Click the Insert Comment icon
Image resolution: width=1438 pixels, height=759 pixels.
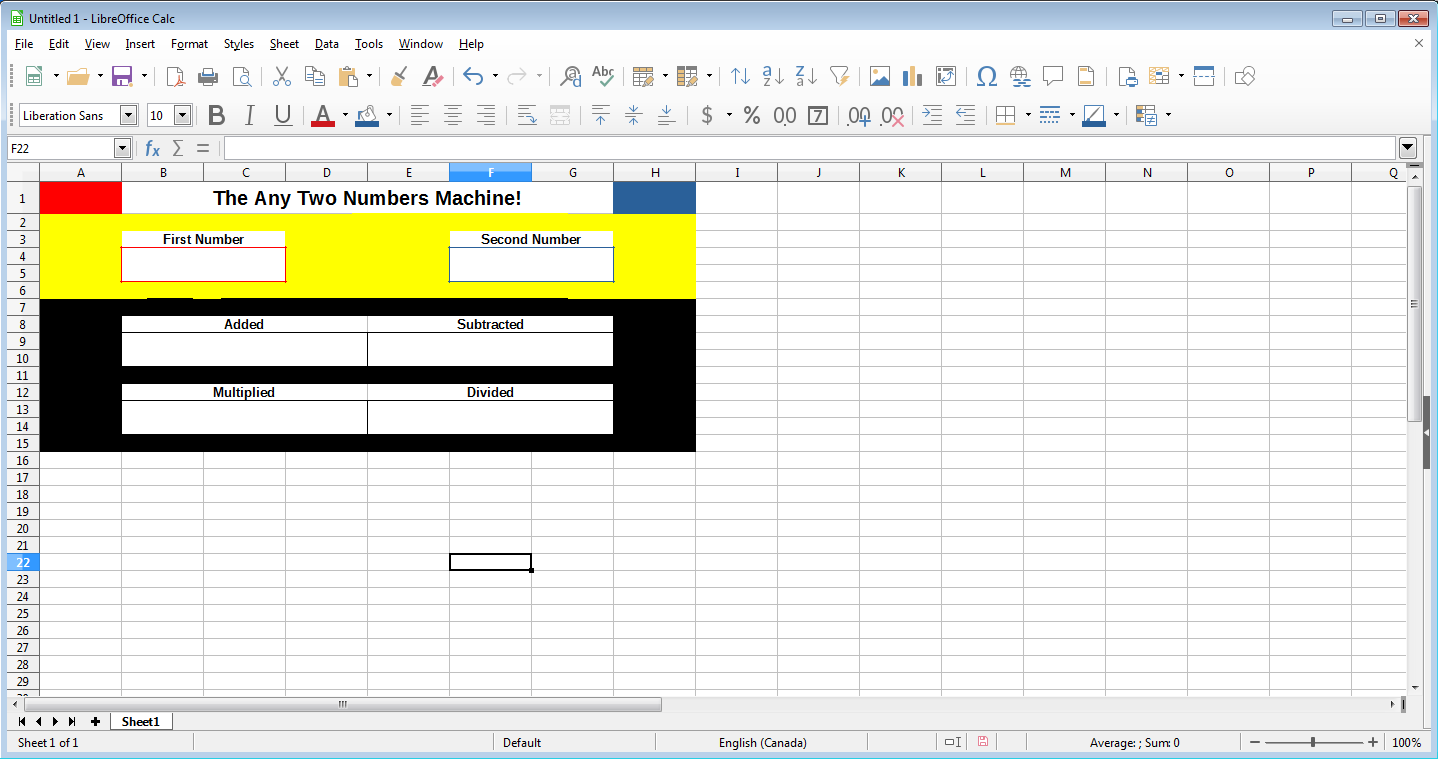tap(1053, 76)
